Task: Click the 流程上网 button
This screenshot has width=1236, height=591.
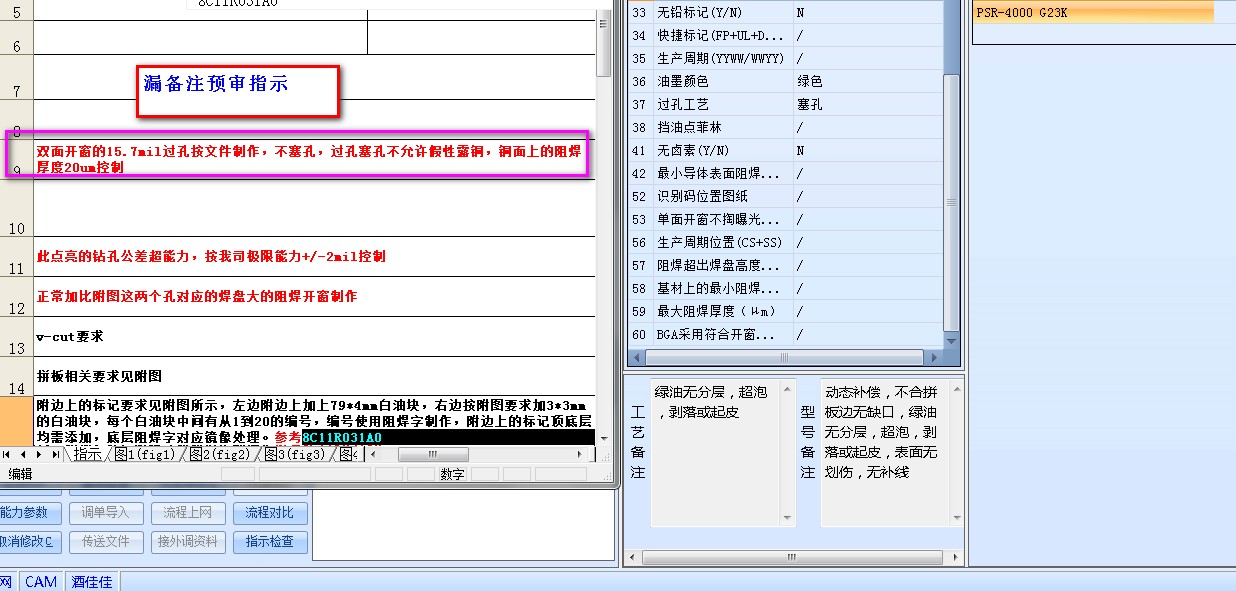Action: (188, 513)
